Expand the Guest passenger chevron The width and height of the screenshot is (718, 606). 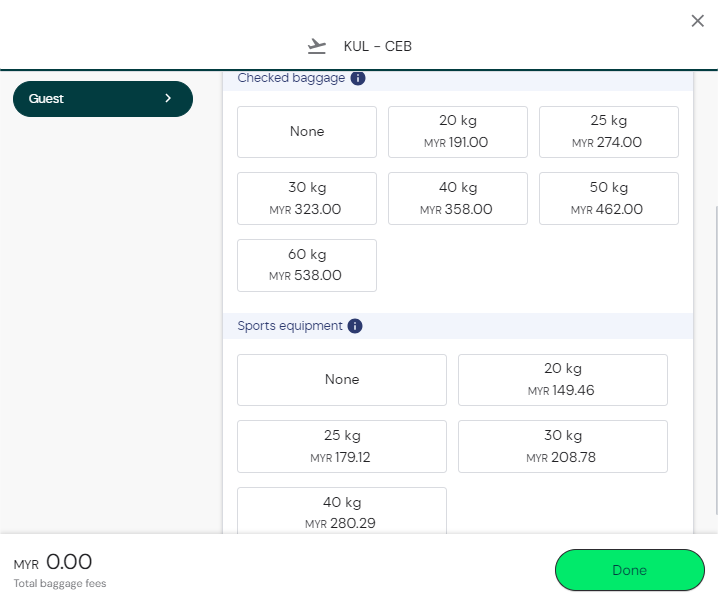click(x=168, y=99)
